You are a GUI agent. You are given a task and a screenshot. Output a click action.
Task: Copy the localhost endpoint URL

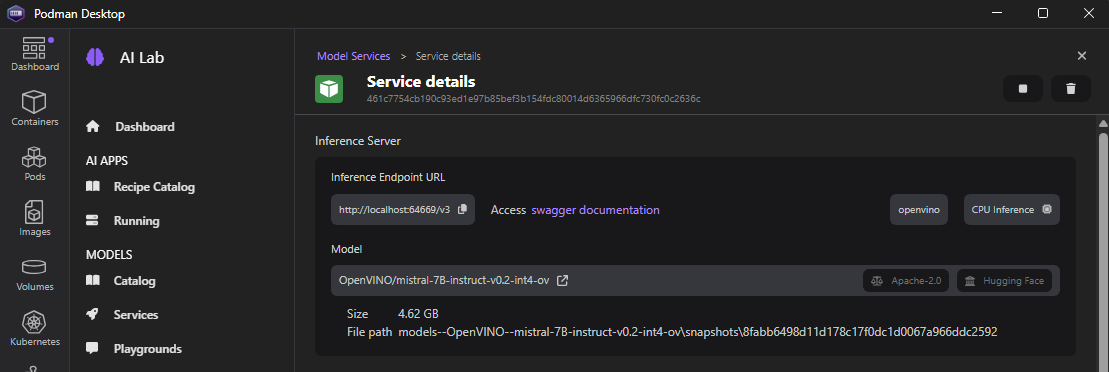coord(463,209)
